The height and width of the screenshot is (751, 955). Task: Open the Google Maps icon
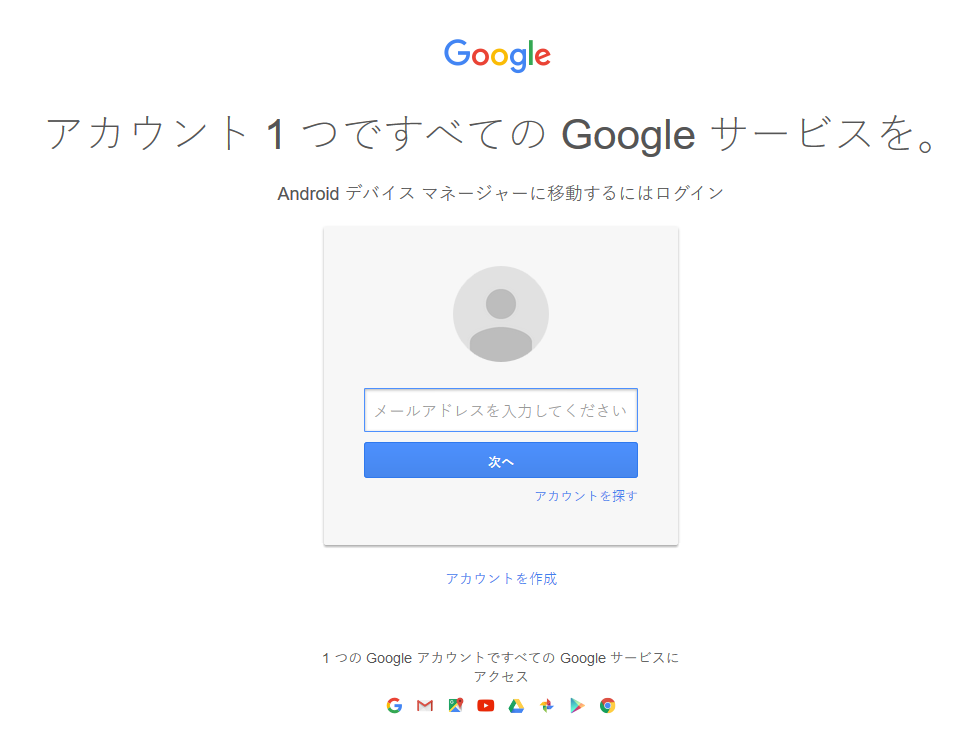[454, 705]
